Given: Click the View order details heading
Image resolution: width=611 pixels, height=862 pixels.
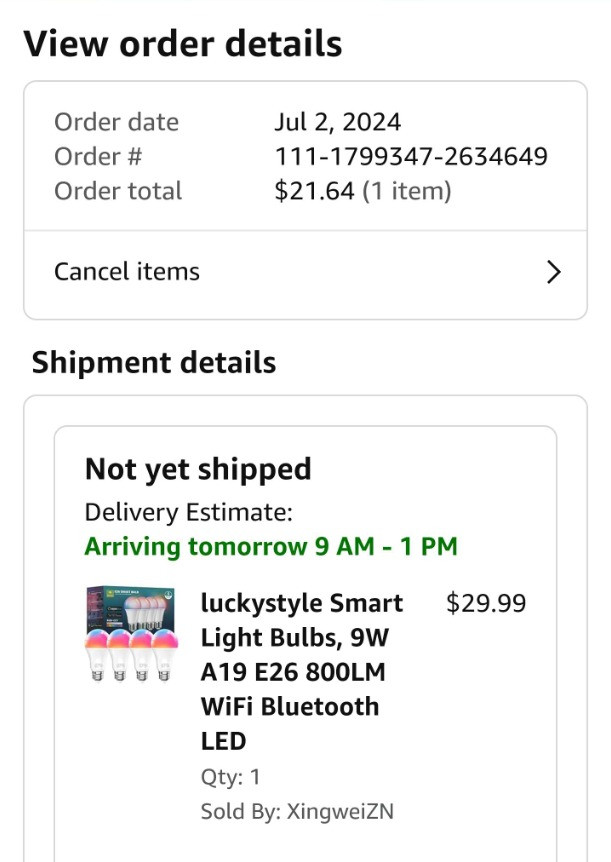Looking at the screenshot, I should point(183,44).
